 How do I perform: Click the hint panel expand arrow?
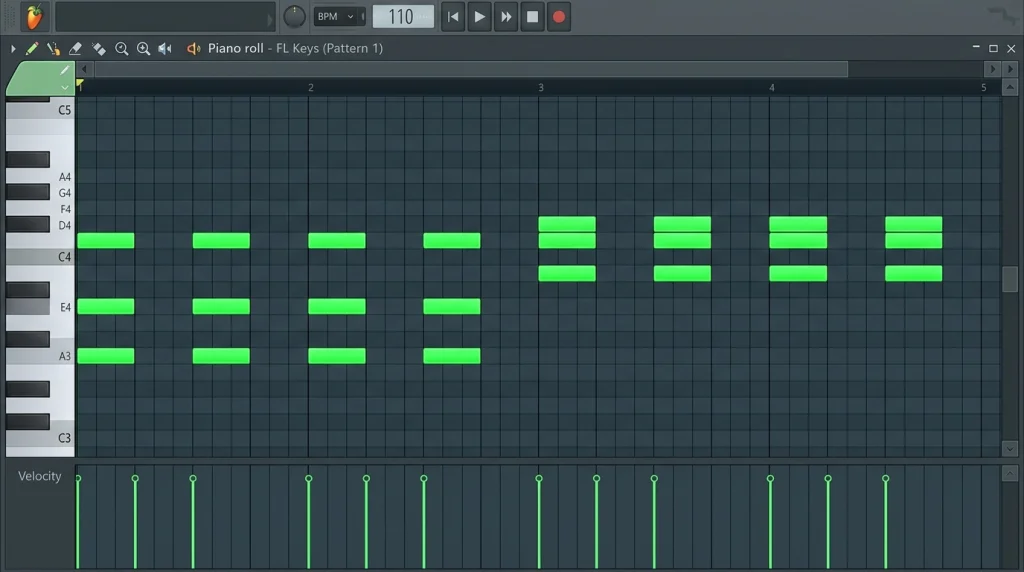[x=270, y=20]
